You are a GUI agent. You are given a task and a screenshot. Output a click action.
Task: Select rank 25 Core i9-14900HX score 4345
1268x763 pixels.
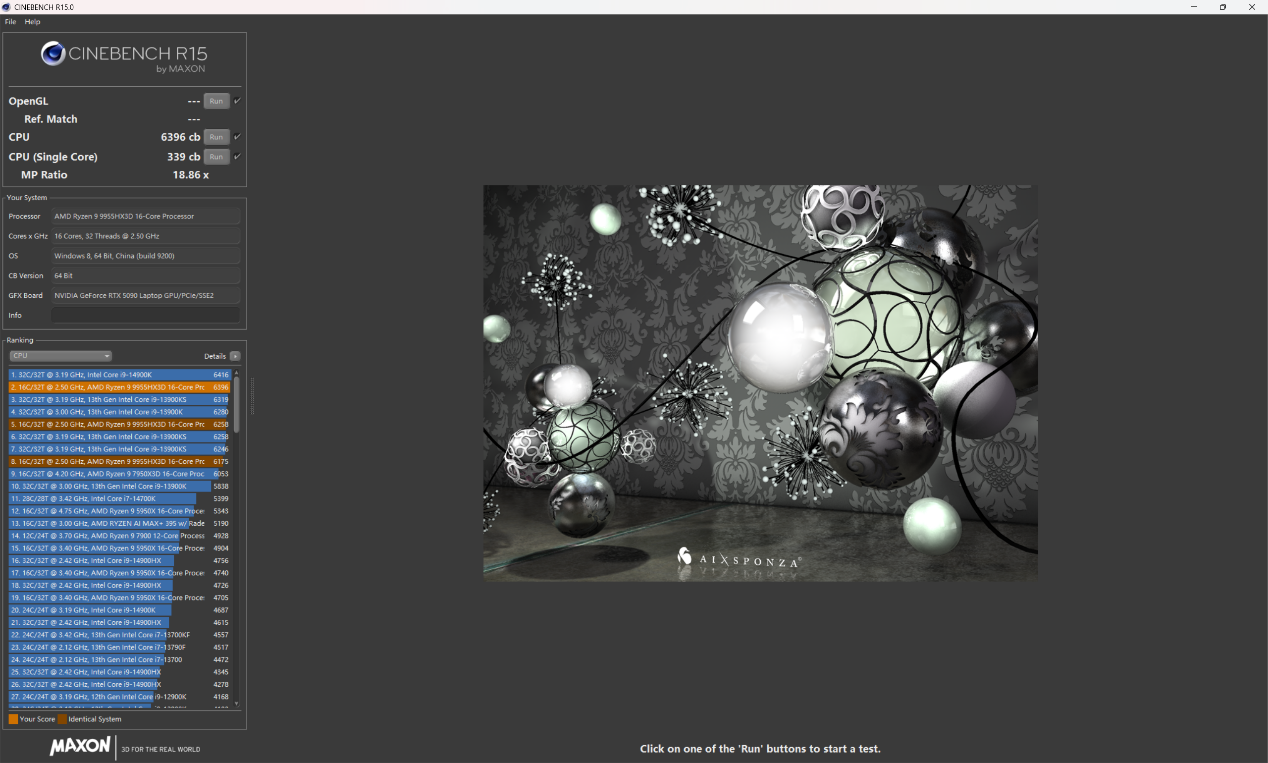tap(120, 672)
